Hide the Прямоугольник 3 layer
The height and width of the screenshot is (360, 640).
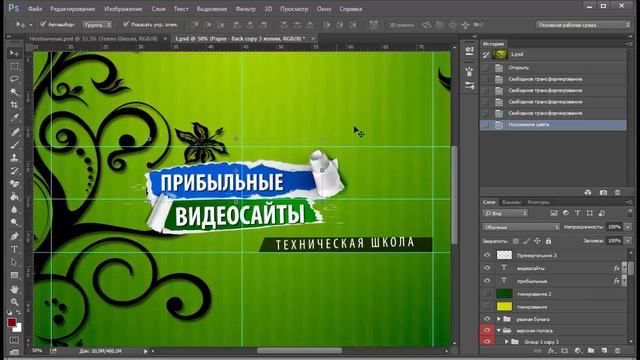pos(487,255)
